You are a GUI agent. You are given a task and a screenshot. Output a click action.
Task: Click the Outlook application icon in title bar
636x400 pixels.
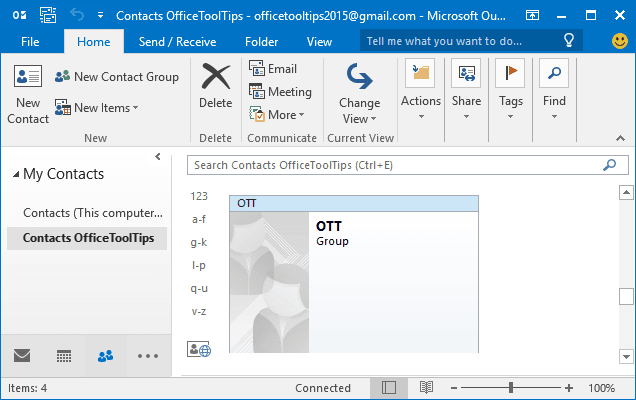[x=19, y=15]
